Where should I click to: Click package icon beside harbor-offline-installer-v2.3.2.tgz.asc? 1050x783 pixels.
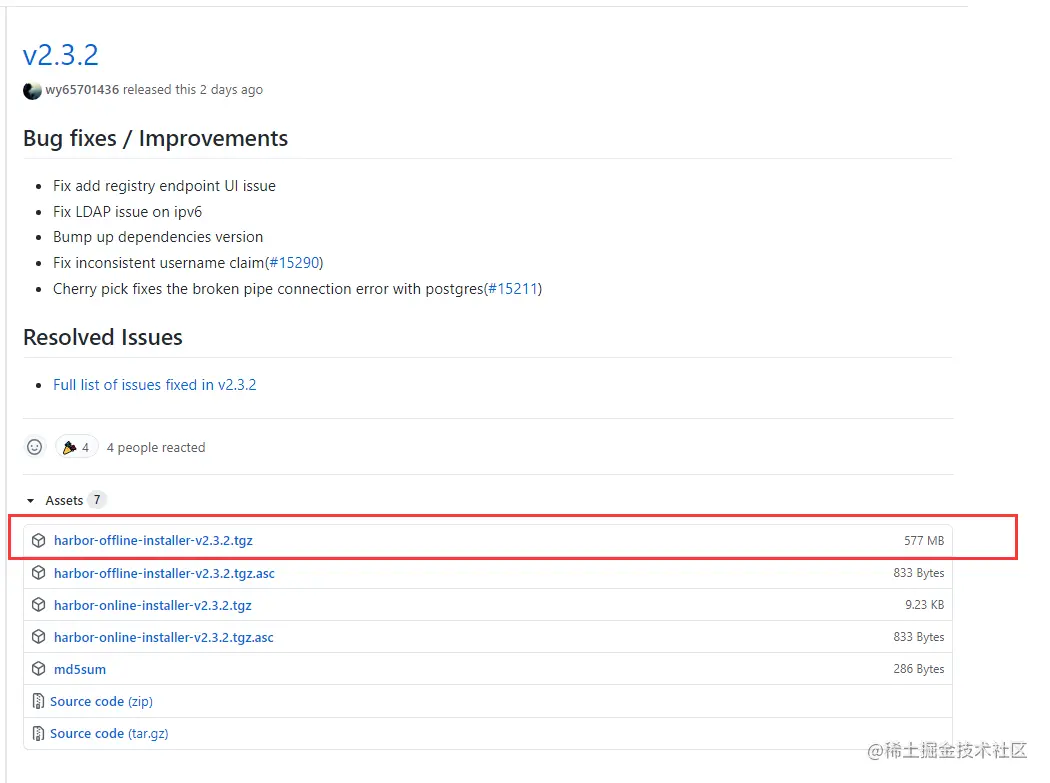(39, 573)
